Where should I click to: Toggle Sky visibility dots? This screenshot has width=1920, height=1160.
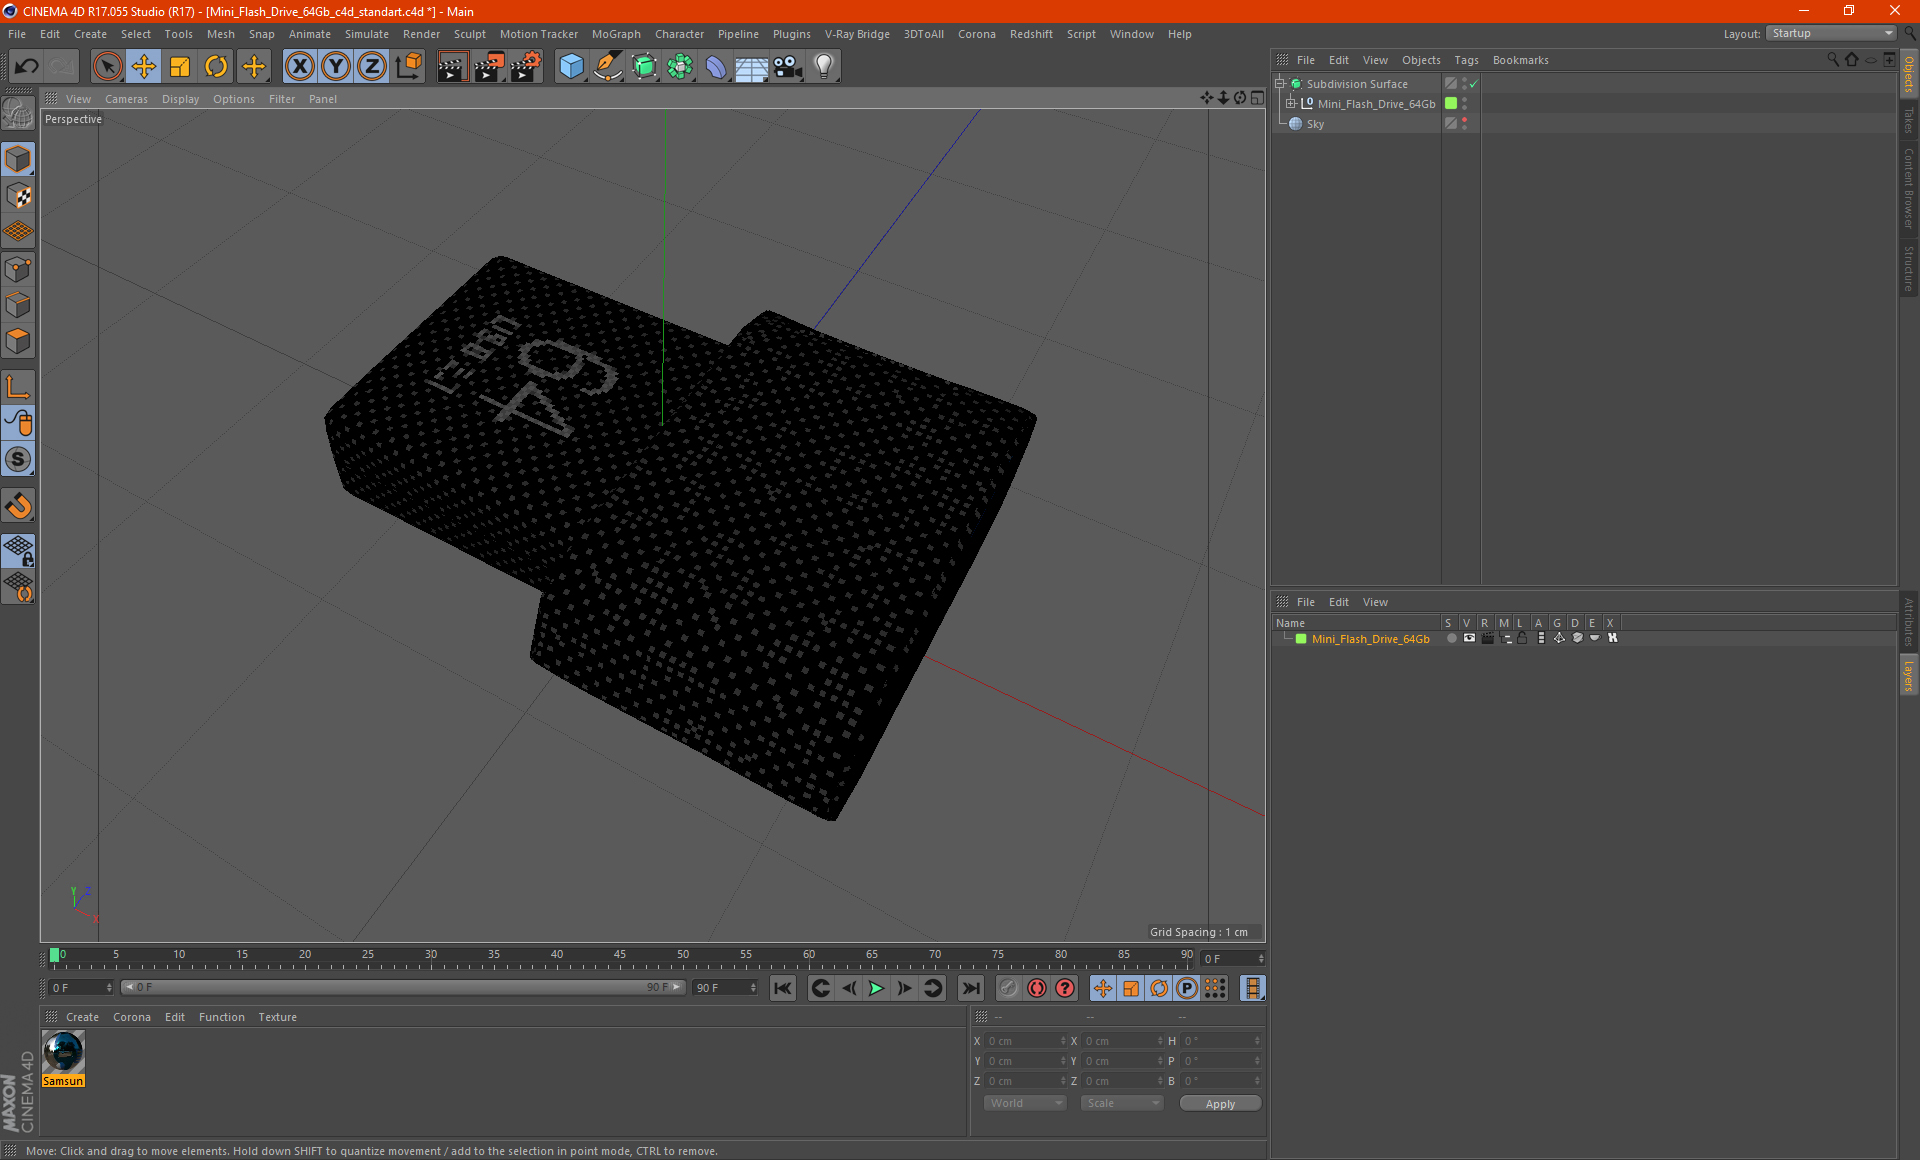coord(1465,124)
